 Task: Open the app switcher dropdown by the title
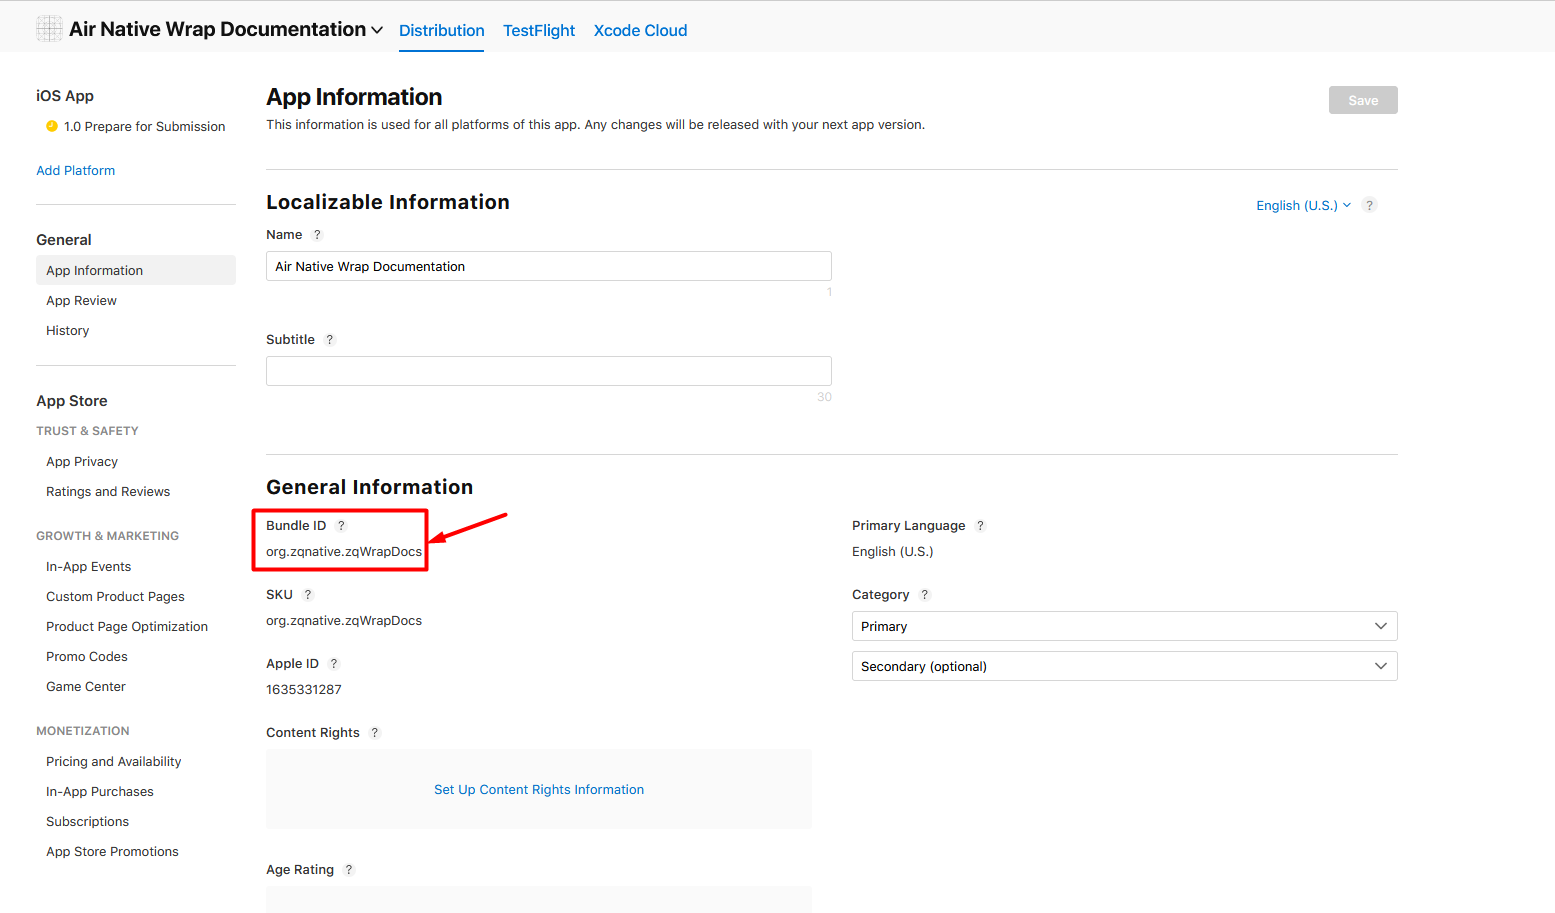point(377,30)
